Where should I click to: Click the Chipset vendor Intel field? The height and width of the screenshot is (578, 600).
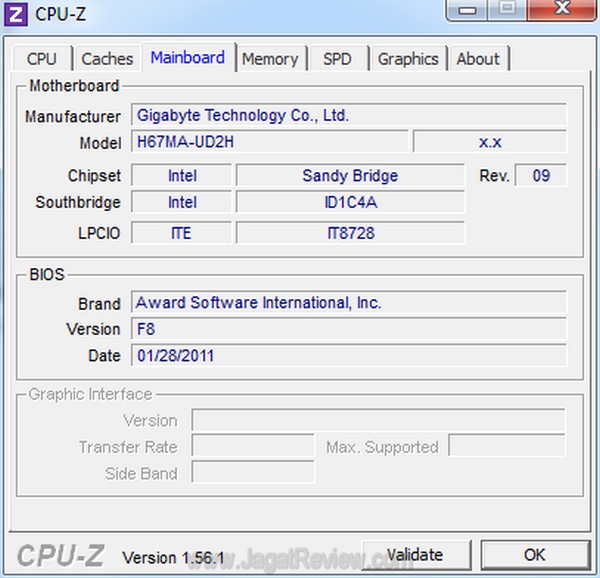(x=182, y=176)
